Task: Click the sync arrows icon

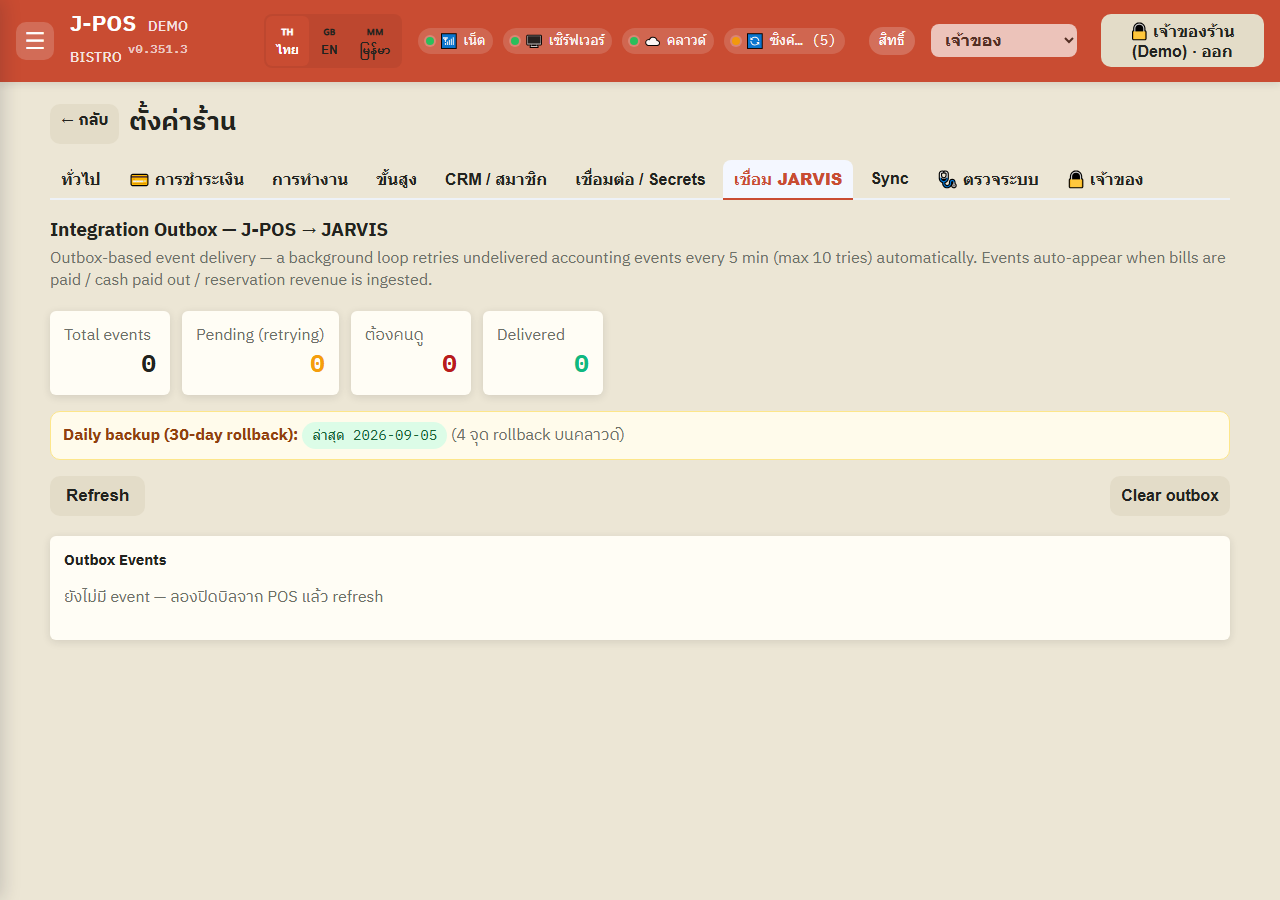Action: point(755,41)
